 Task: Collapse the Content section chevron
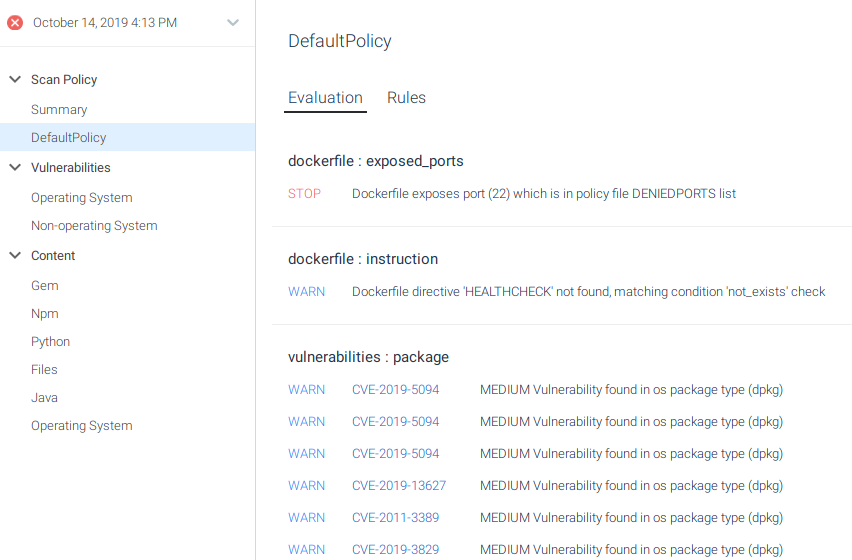[x=15, y=255]
